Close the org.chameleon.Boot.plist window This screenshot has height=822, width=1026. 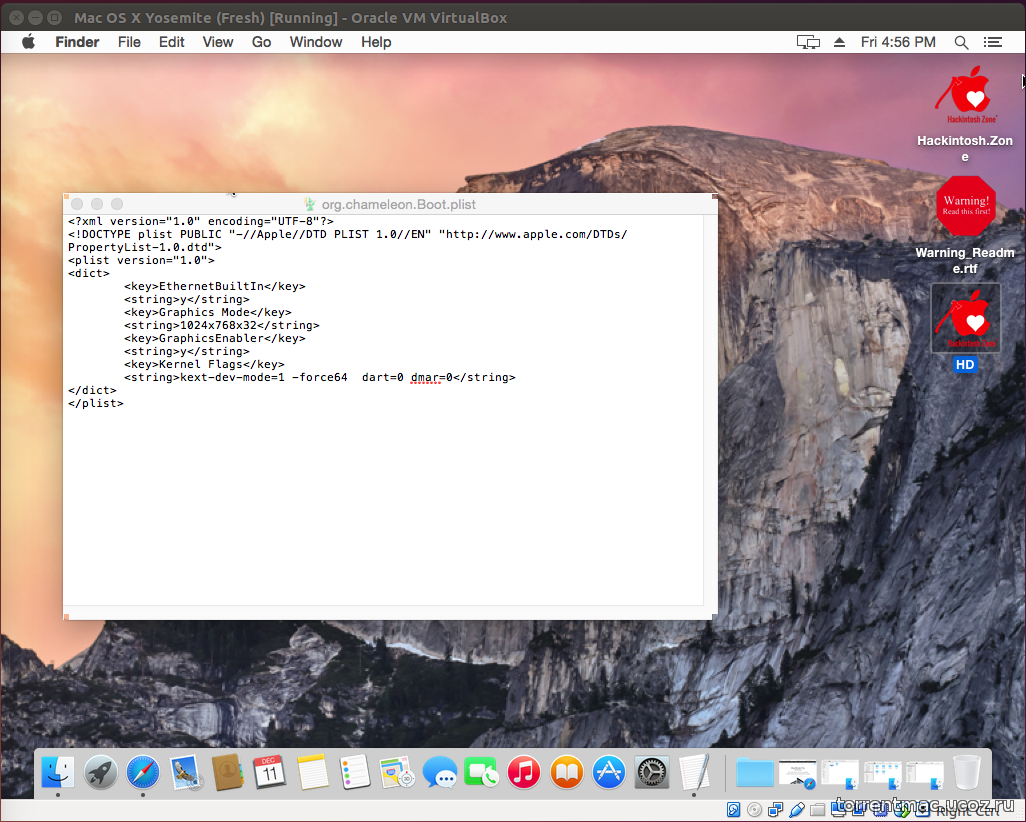click(x=77, y=204)
